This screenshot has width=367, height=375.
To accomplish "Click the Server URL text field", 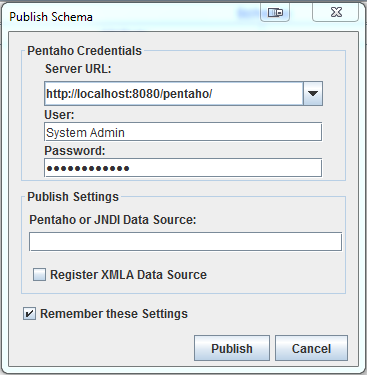I will pyautogui.click(x=174, y=94).
